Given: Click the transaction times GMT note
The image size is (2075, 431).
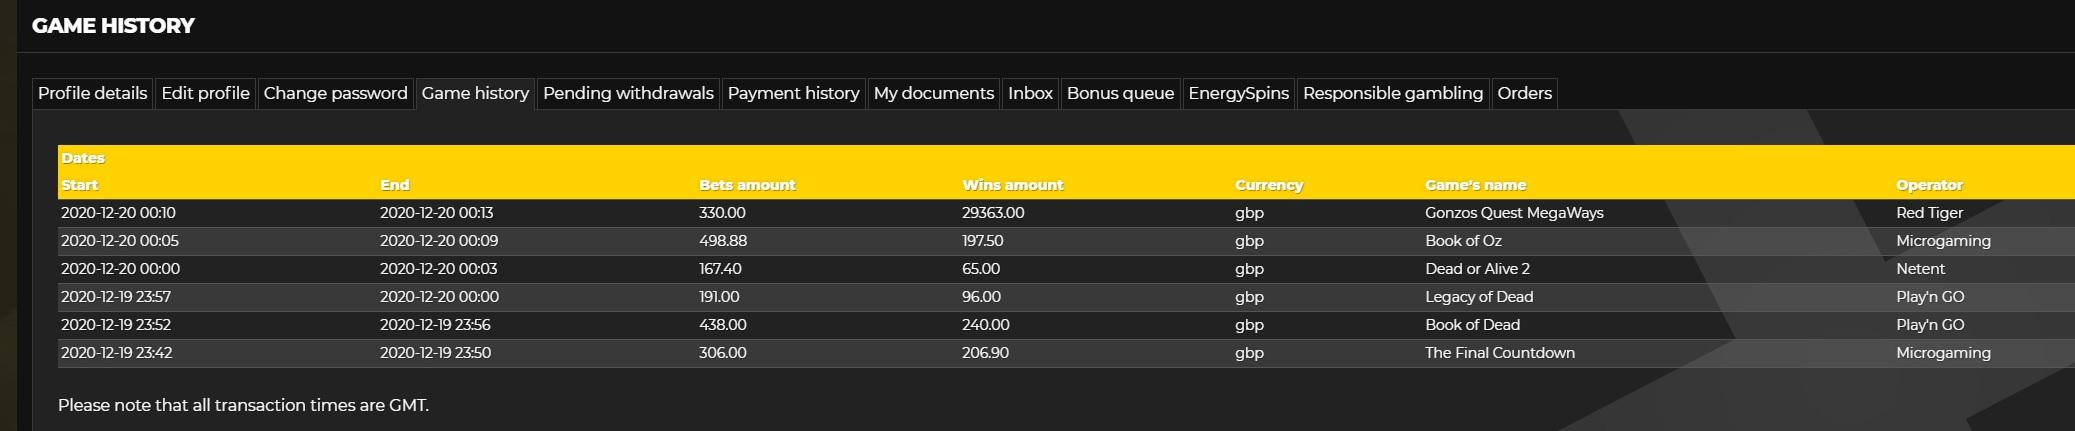Looking at the screenshot, I should (243, 405).
